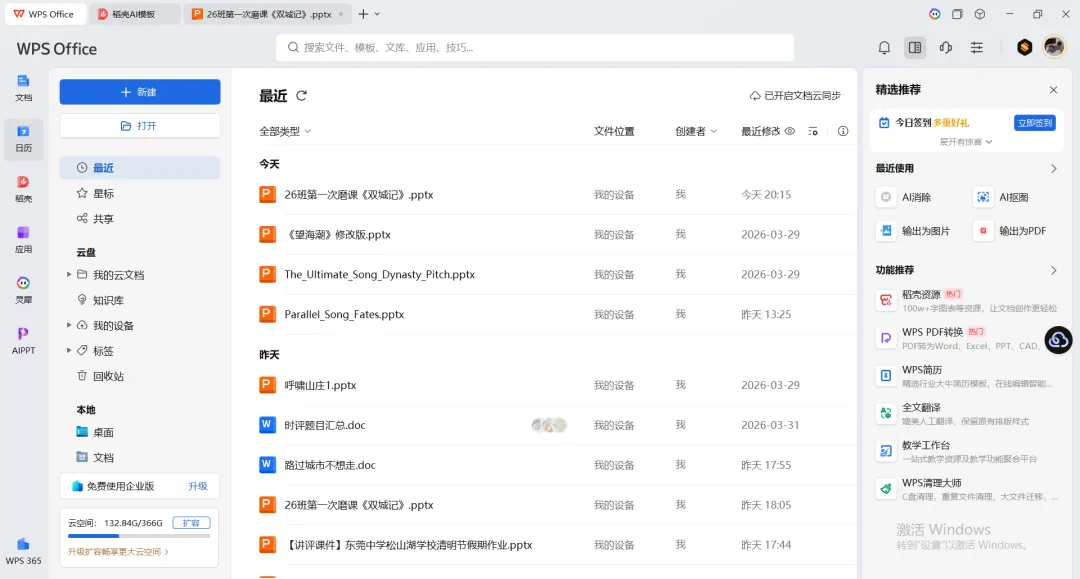Open the list filter settings icon
The image size is (1080, 579).
(813, 131)
